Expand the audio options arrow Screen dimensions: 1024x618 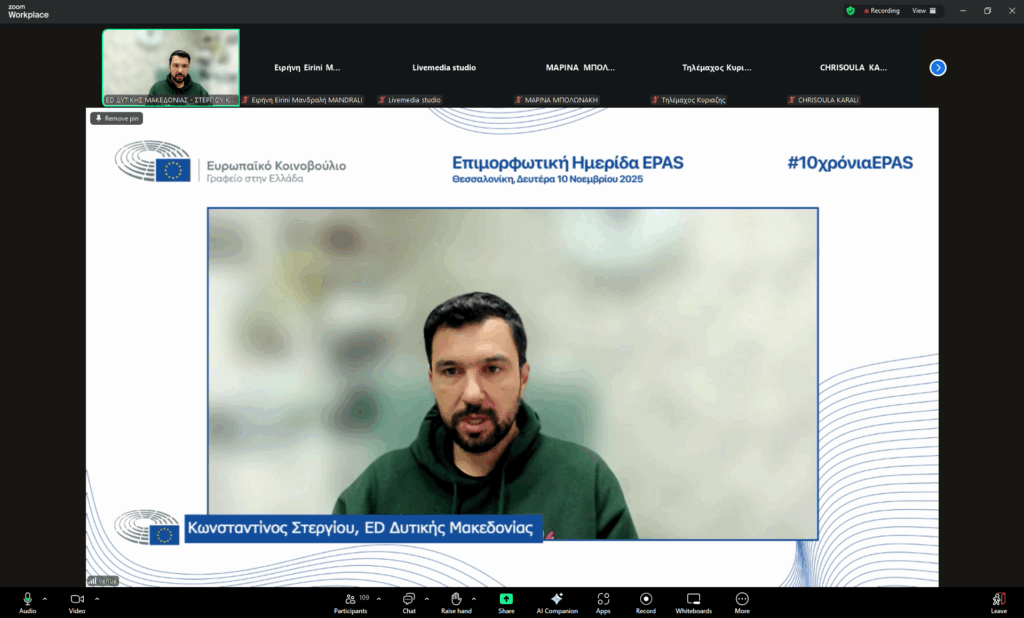click(45, 599)
